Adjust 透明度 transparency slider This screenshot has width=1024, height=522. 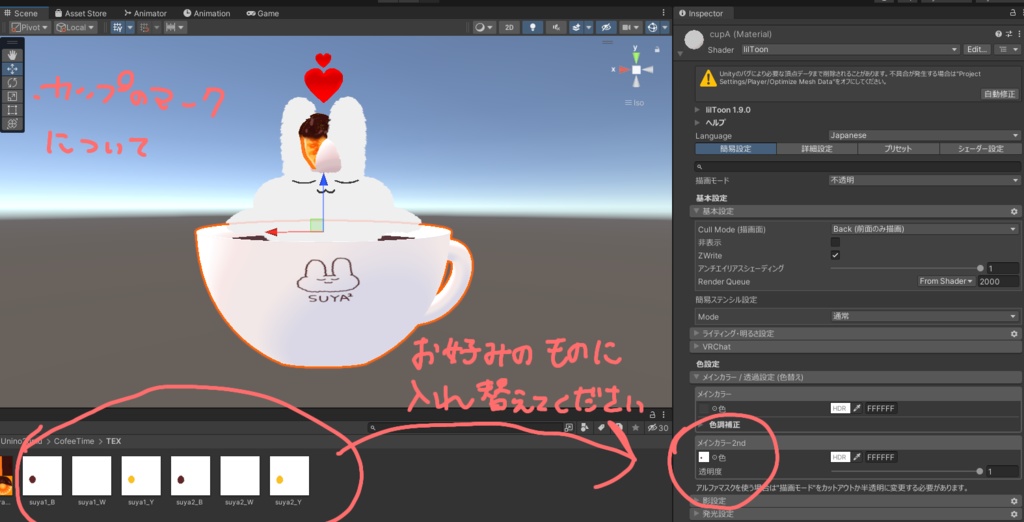click(x=905, y=471)
